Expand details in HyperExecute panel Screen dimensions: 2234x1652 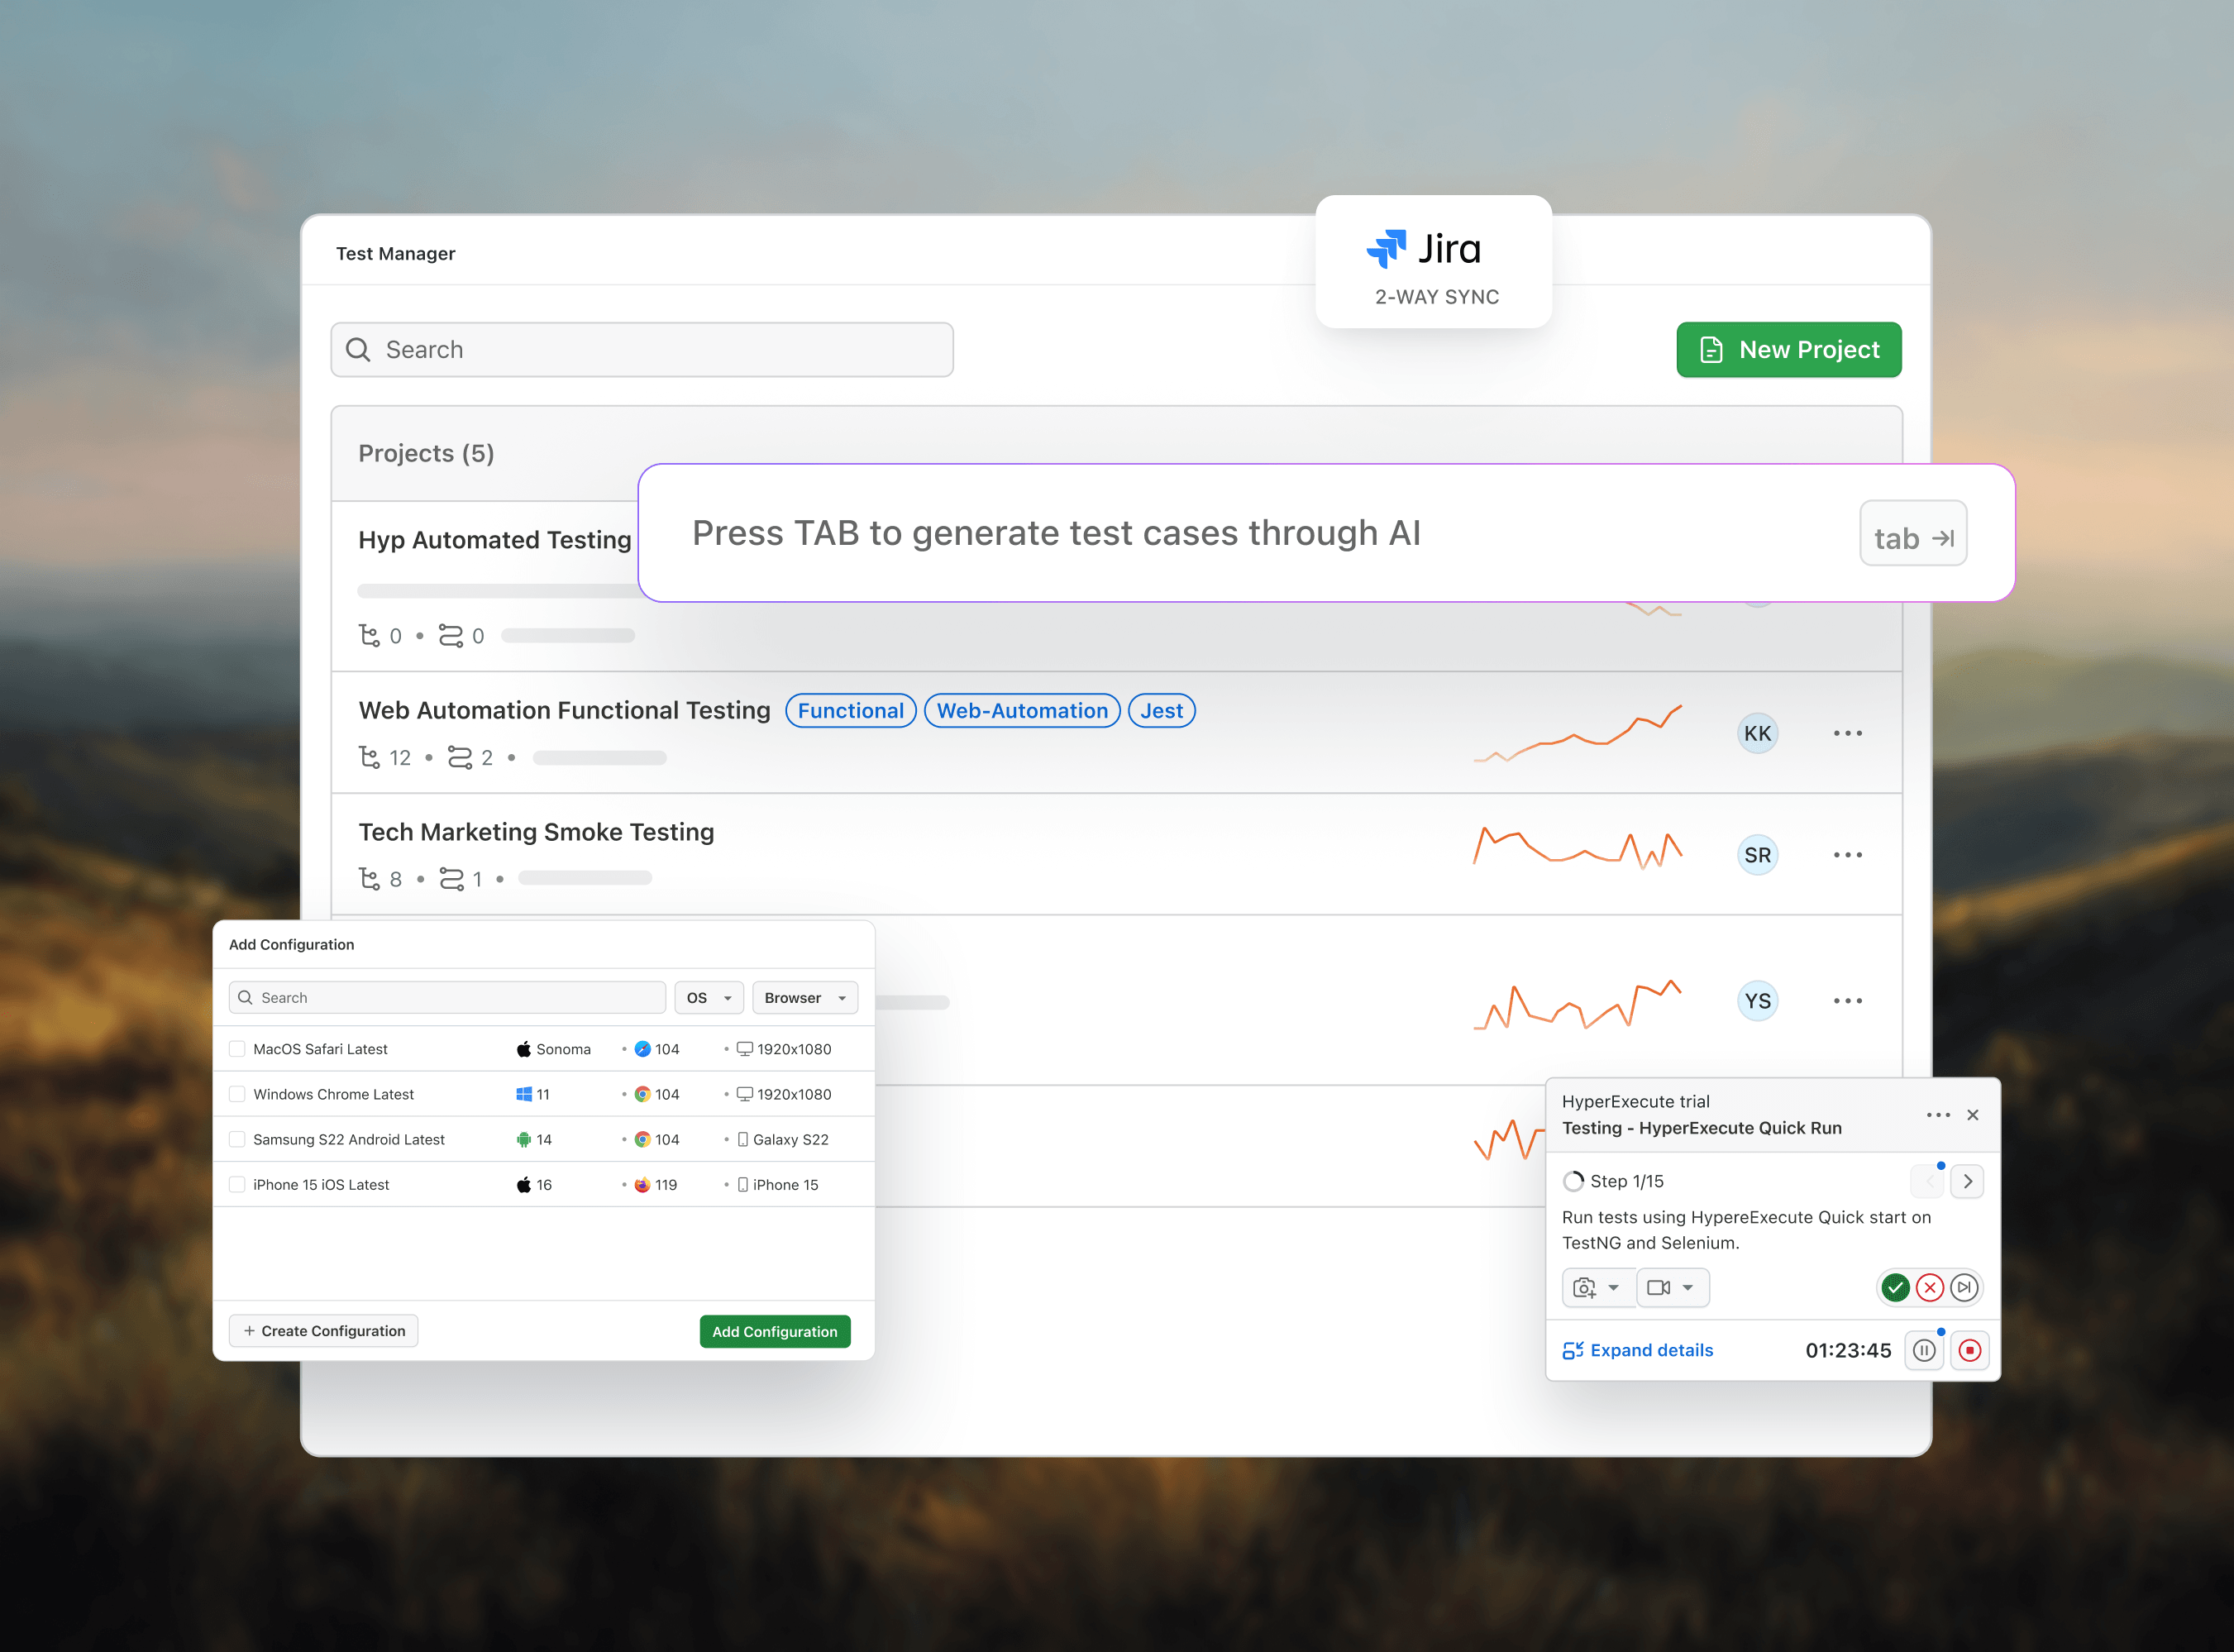1638,1350
